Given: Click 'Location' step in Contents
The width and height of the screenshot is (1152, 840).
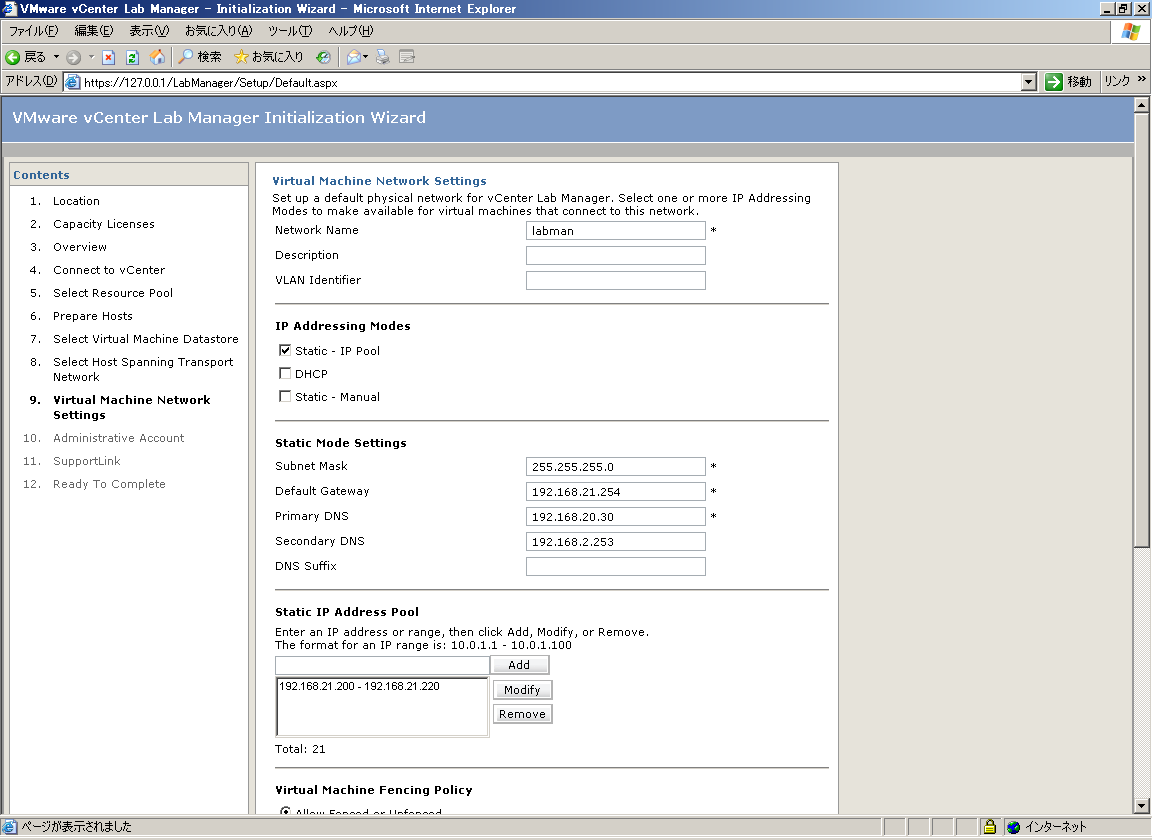Looking at the screenshot, I should coord(76,201).
